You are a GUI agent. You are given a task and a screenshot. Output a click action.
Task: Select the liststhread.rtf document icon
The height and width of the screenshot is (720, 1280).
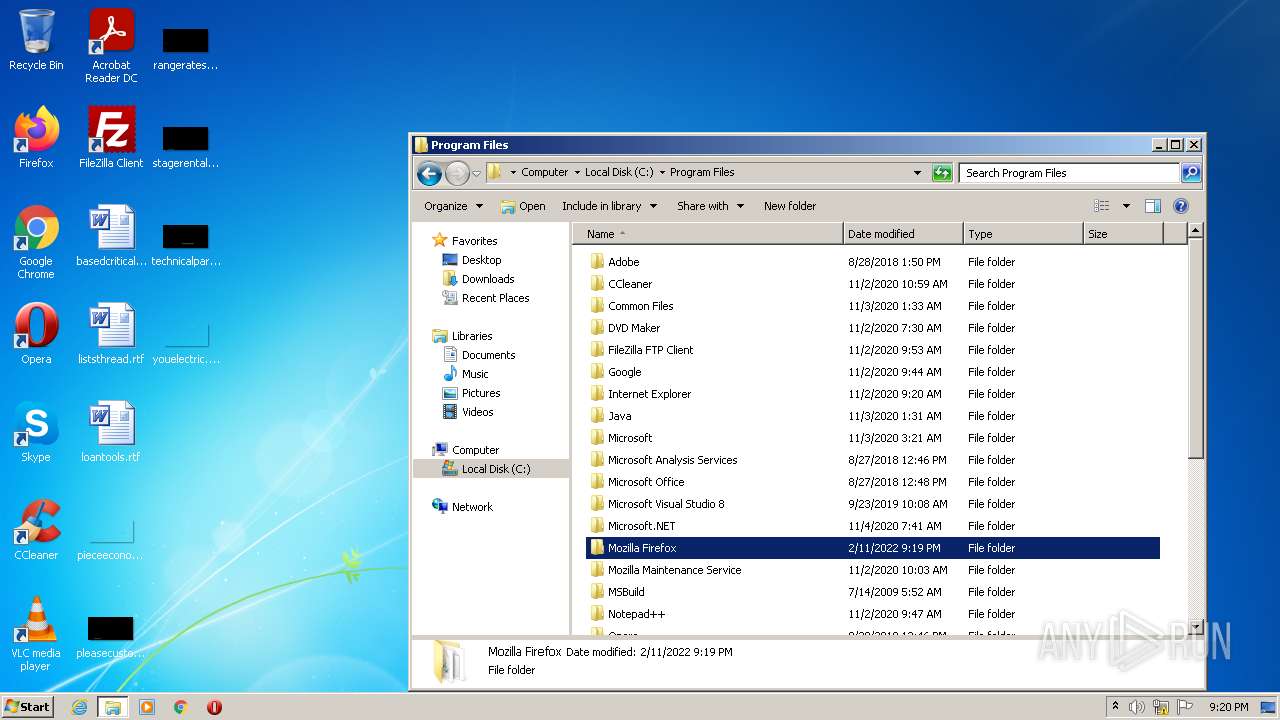111,334
